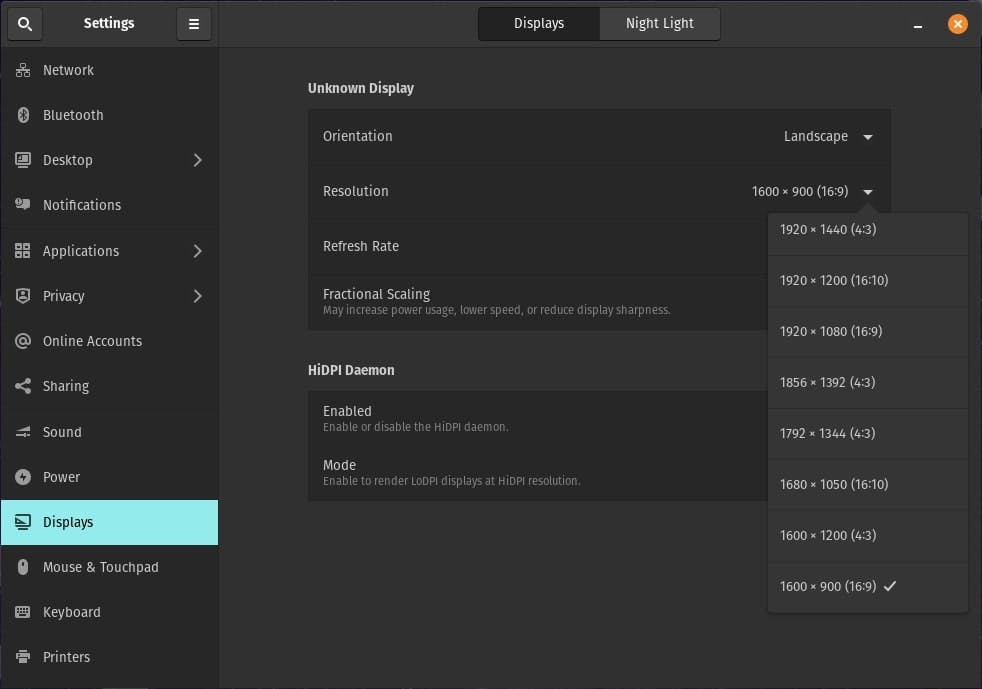Collapse the Resolution dropdown arrow
982x689 pixels.
(867, 192)
